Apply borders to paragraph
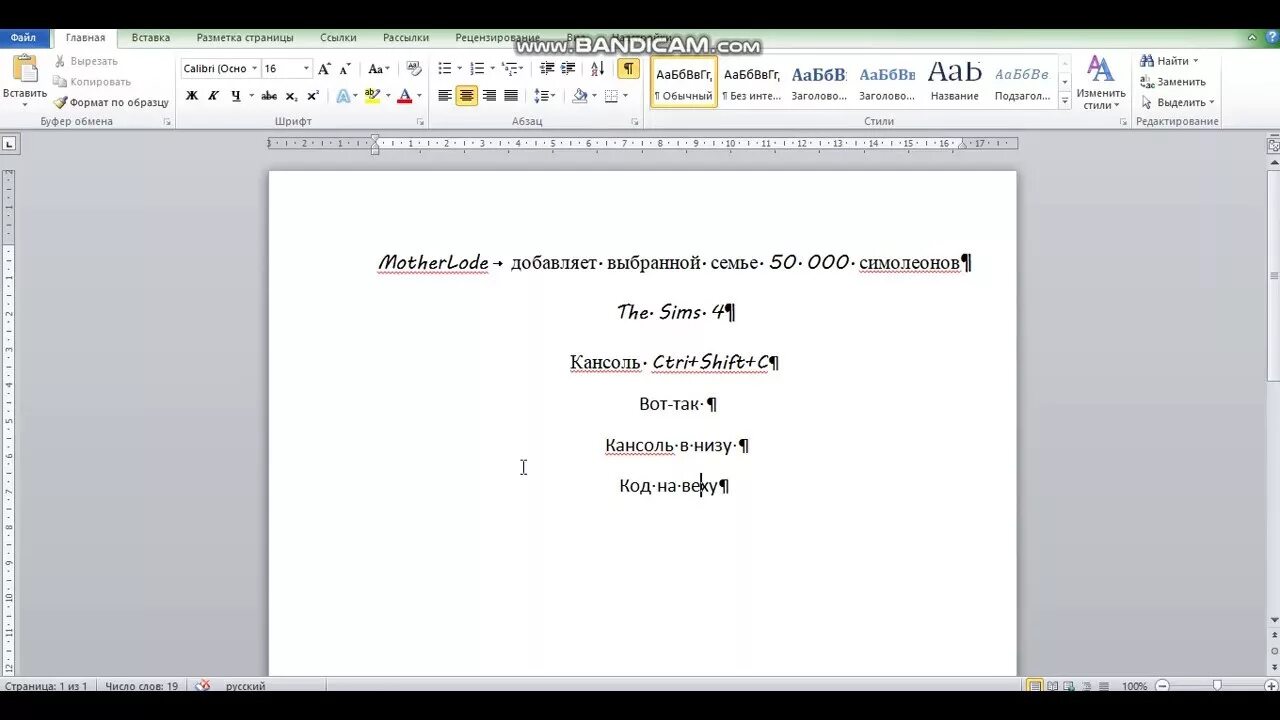 click(611, 96)
